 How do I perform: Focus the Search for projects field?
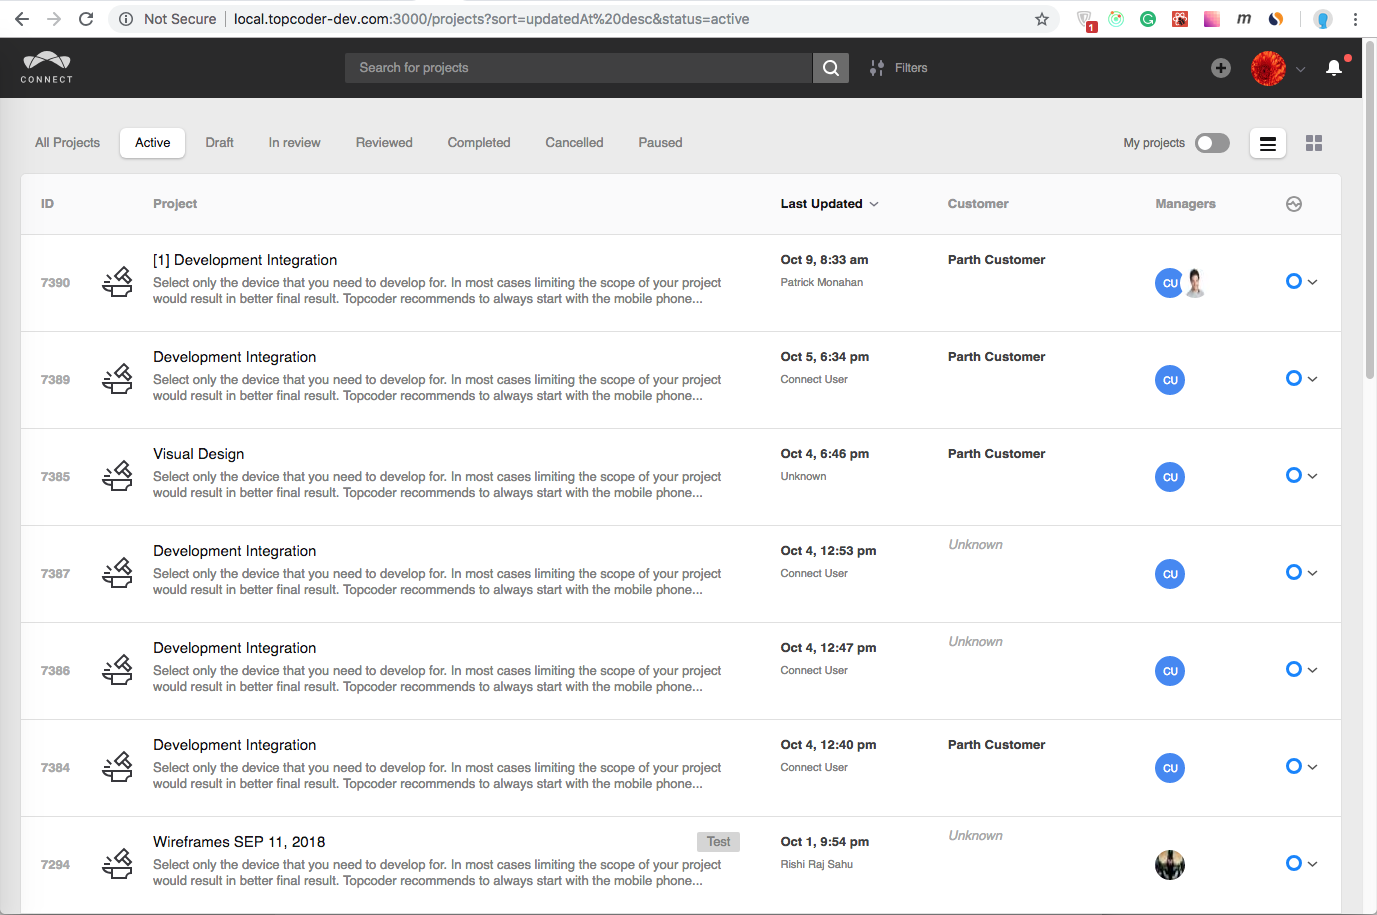578,68
